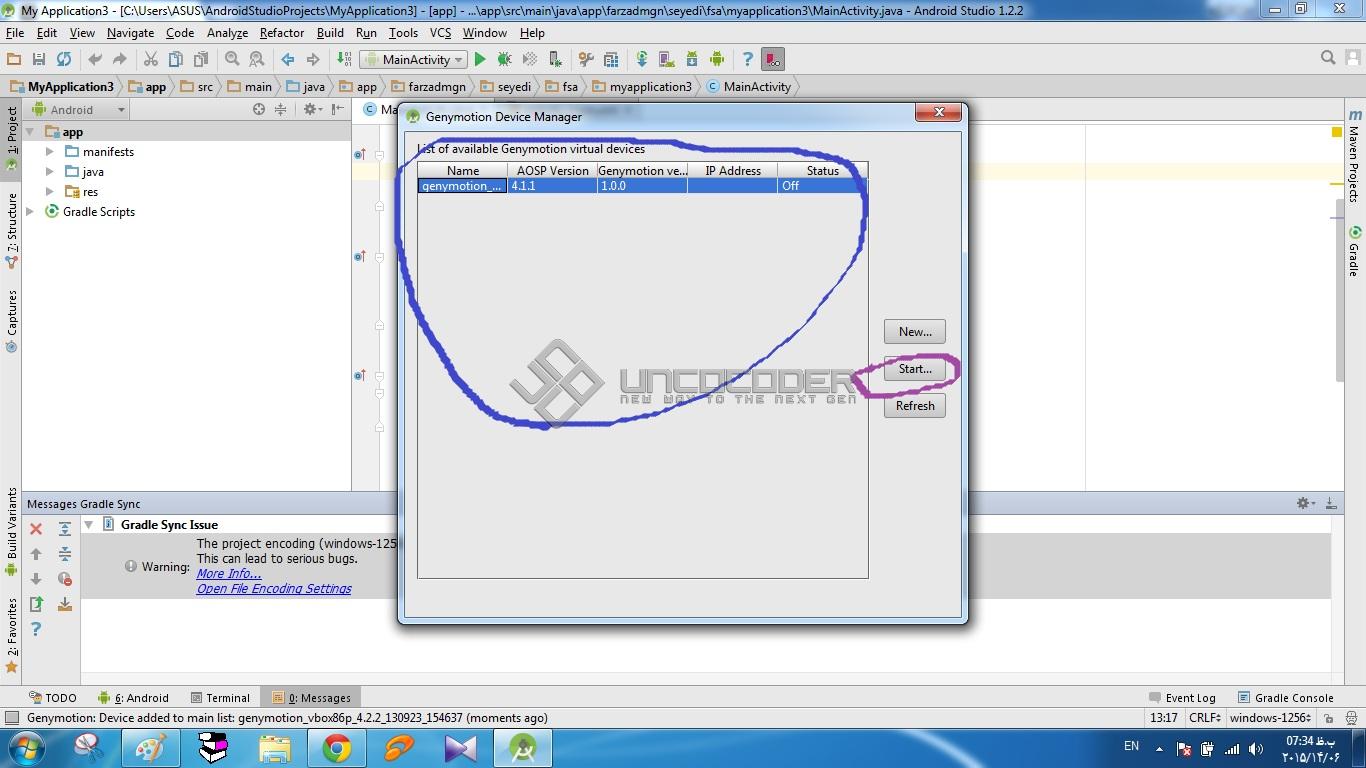Viewport: 1366px width, 768px height.
Task: Open the MainActivity run configuration dropdown
Action: pos(414,59)
